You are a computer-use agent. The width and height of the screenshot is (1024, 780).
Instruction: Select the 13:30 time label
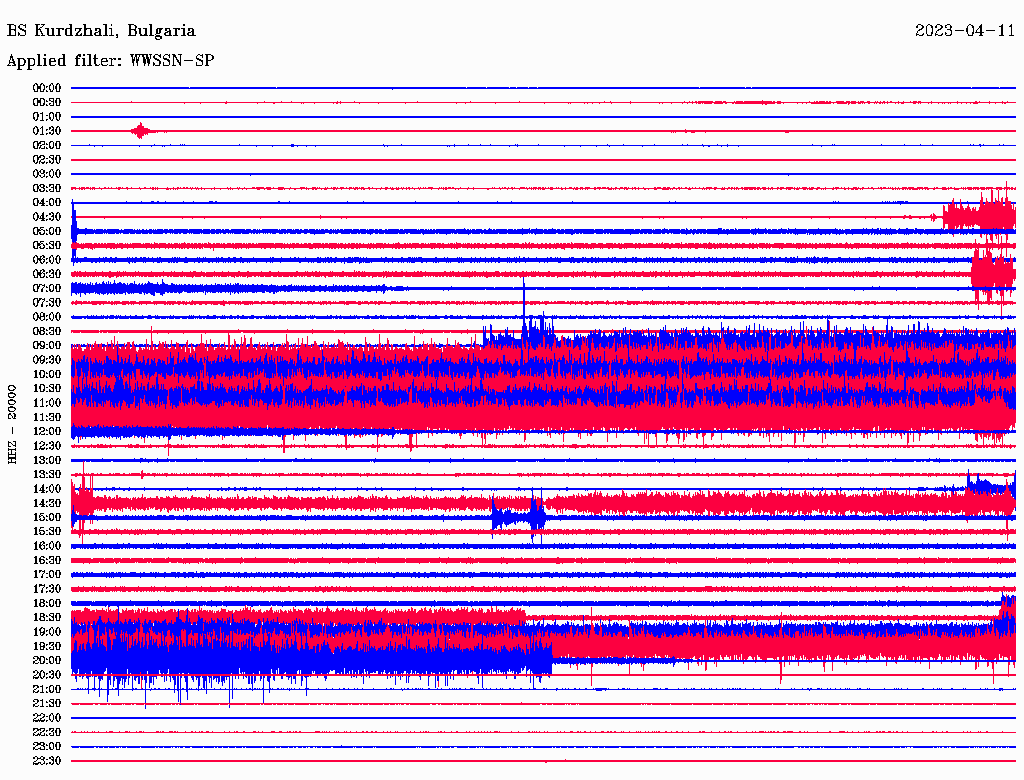point(47,474)
